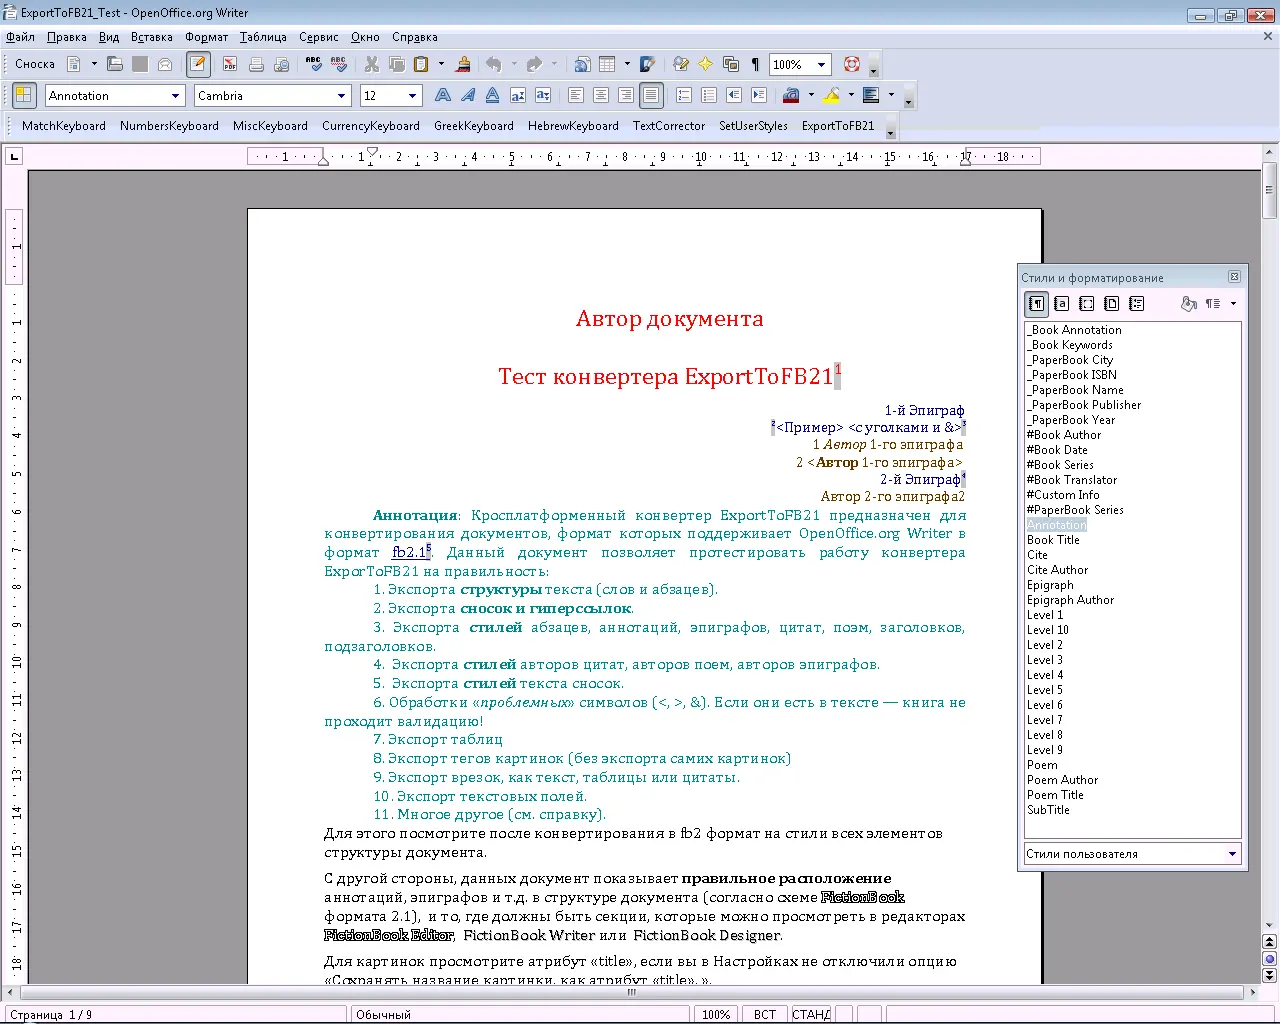The height and width of the screenshot is (1024, 1280).
Task: Toggle AutoSpellcheck icon
Action: click(x=339, y=64)
